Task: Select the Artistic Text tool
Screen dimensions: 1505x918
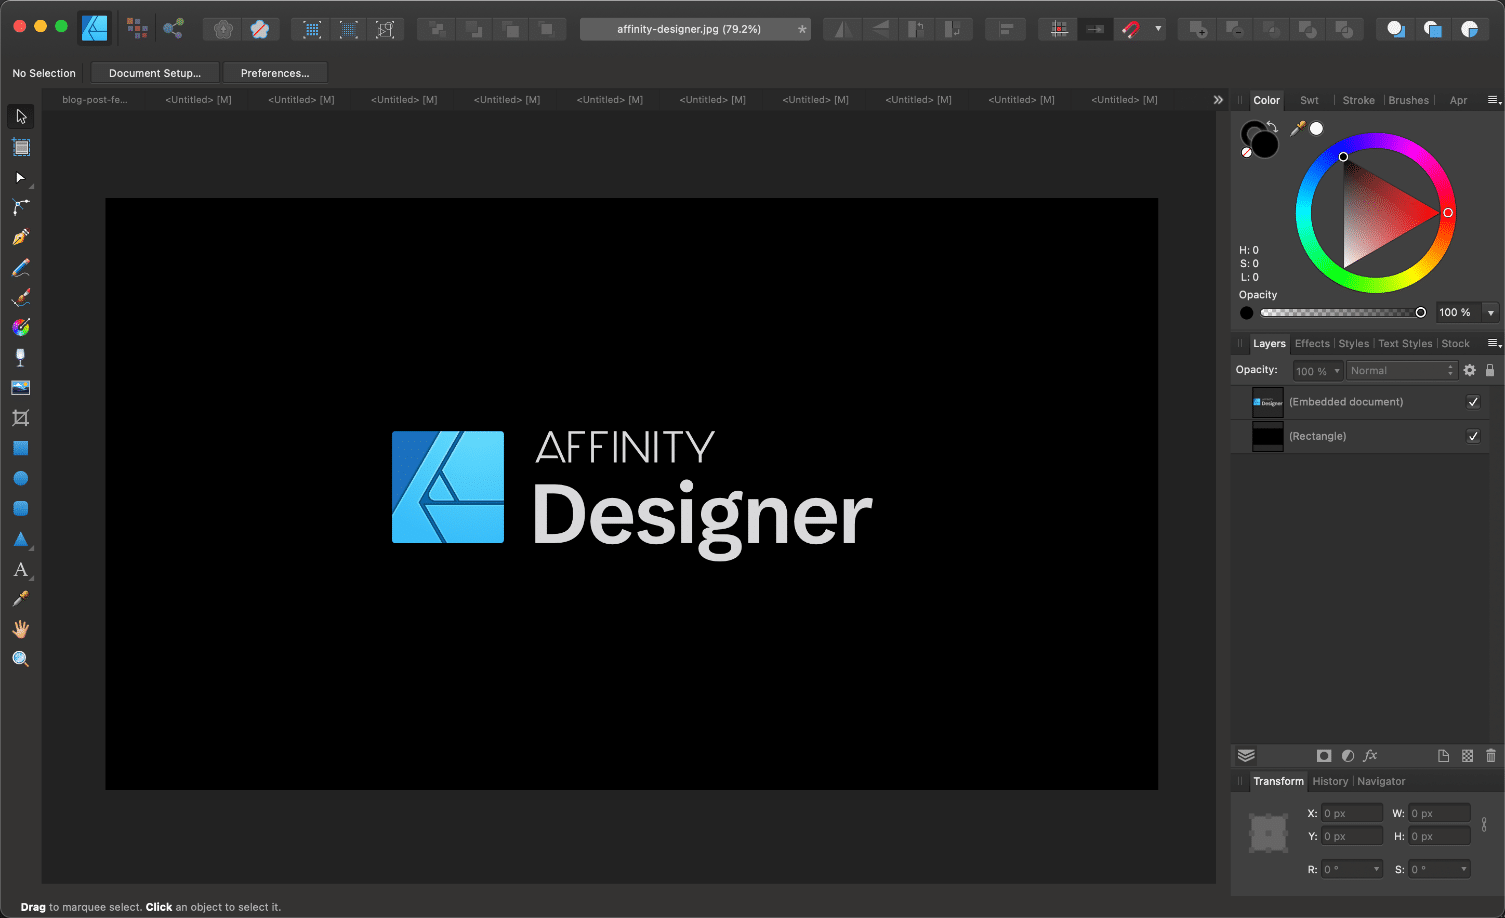Action: [x=20, y=569]
